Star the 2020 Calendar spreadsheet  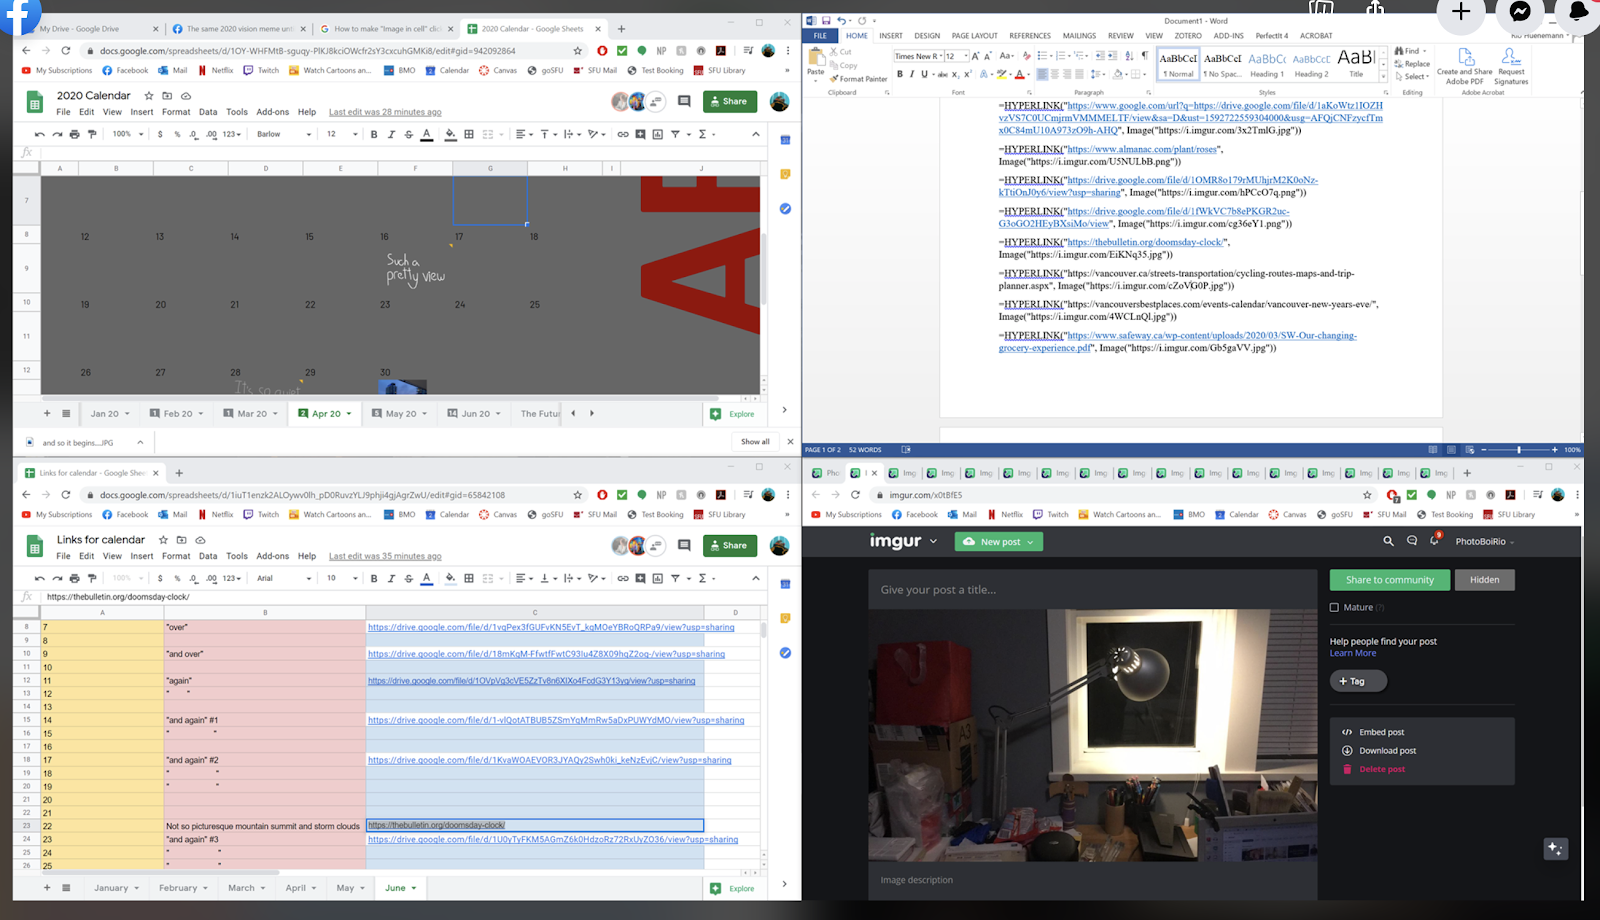[149, 96]
